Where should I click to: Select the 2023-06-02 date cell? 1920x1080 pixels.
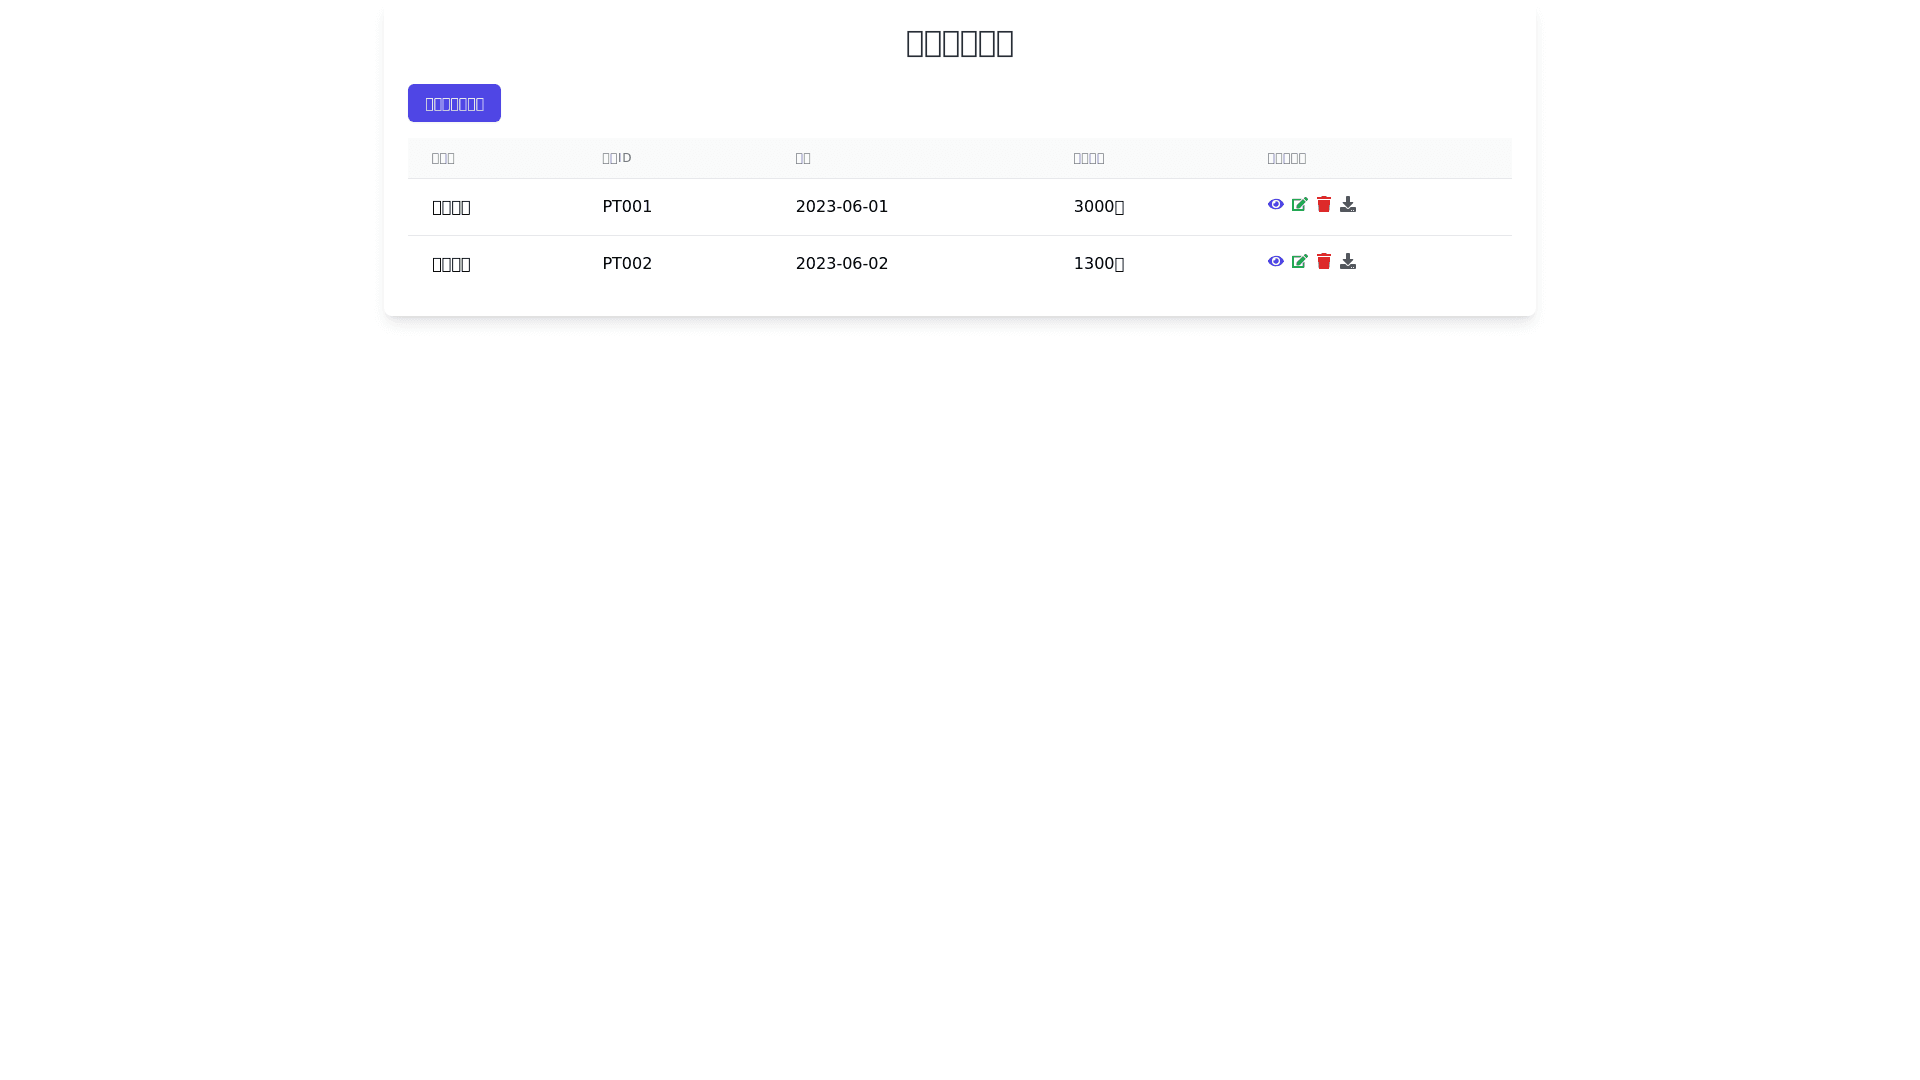point(841,263)
